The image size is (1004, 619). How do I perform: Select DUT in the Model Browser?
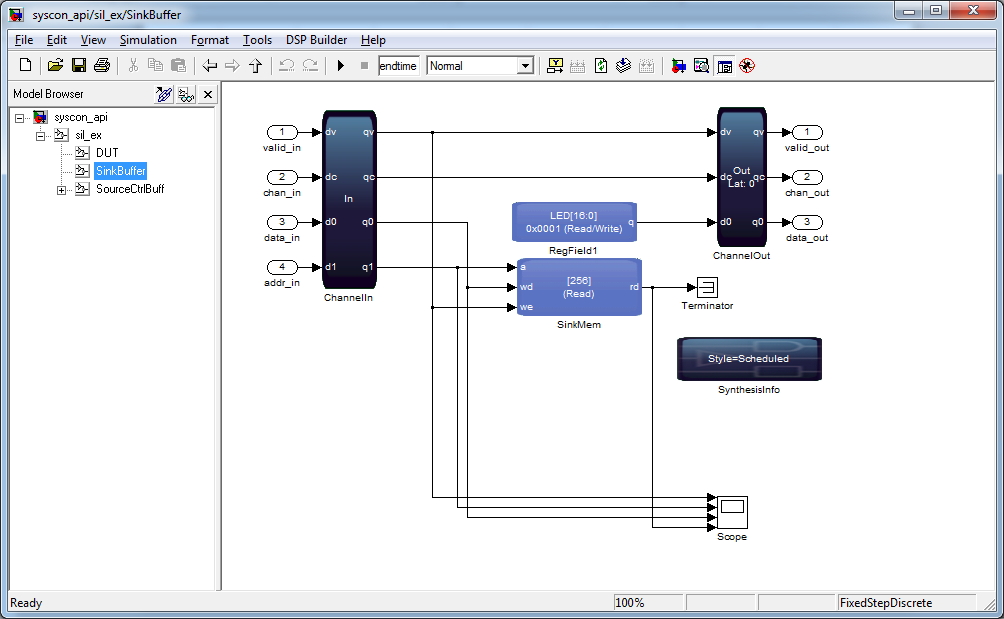point(107,153)
